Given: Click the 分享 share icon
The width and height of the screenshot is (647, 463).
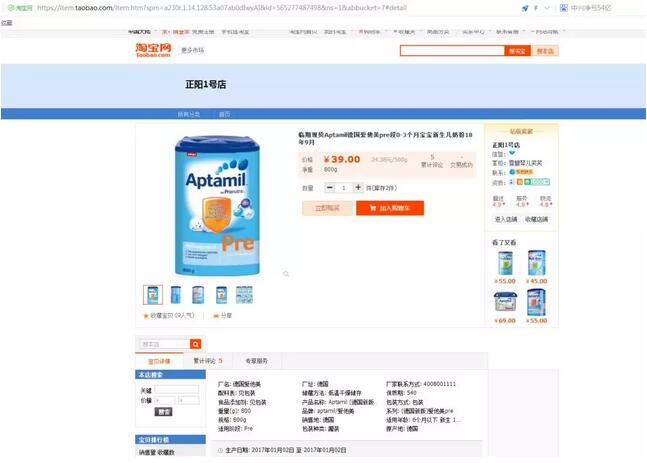Looking at the screenshot, I should (216, 316).
